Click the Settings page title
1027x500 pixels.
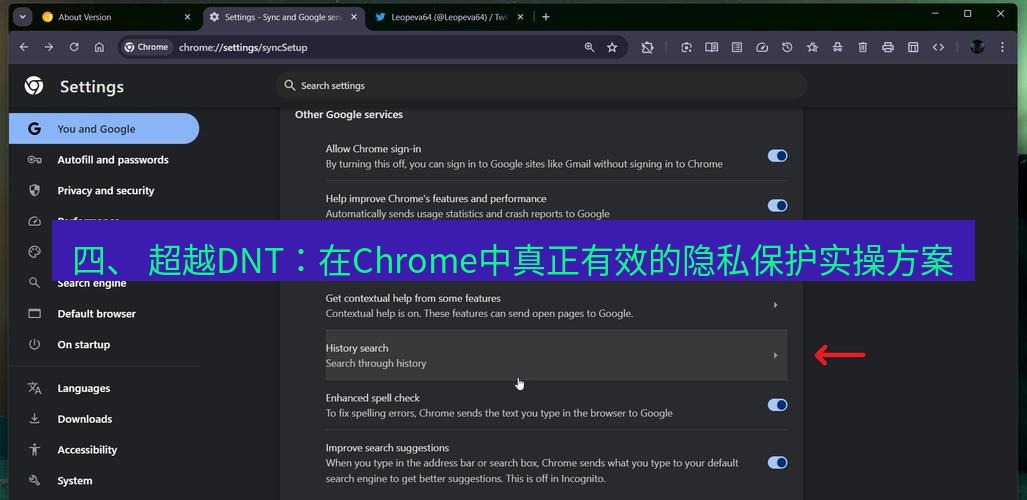point(92,87)
